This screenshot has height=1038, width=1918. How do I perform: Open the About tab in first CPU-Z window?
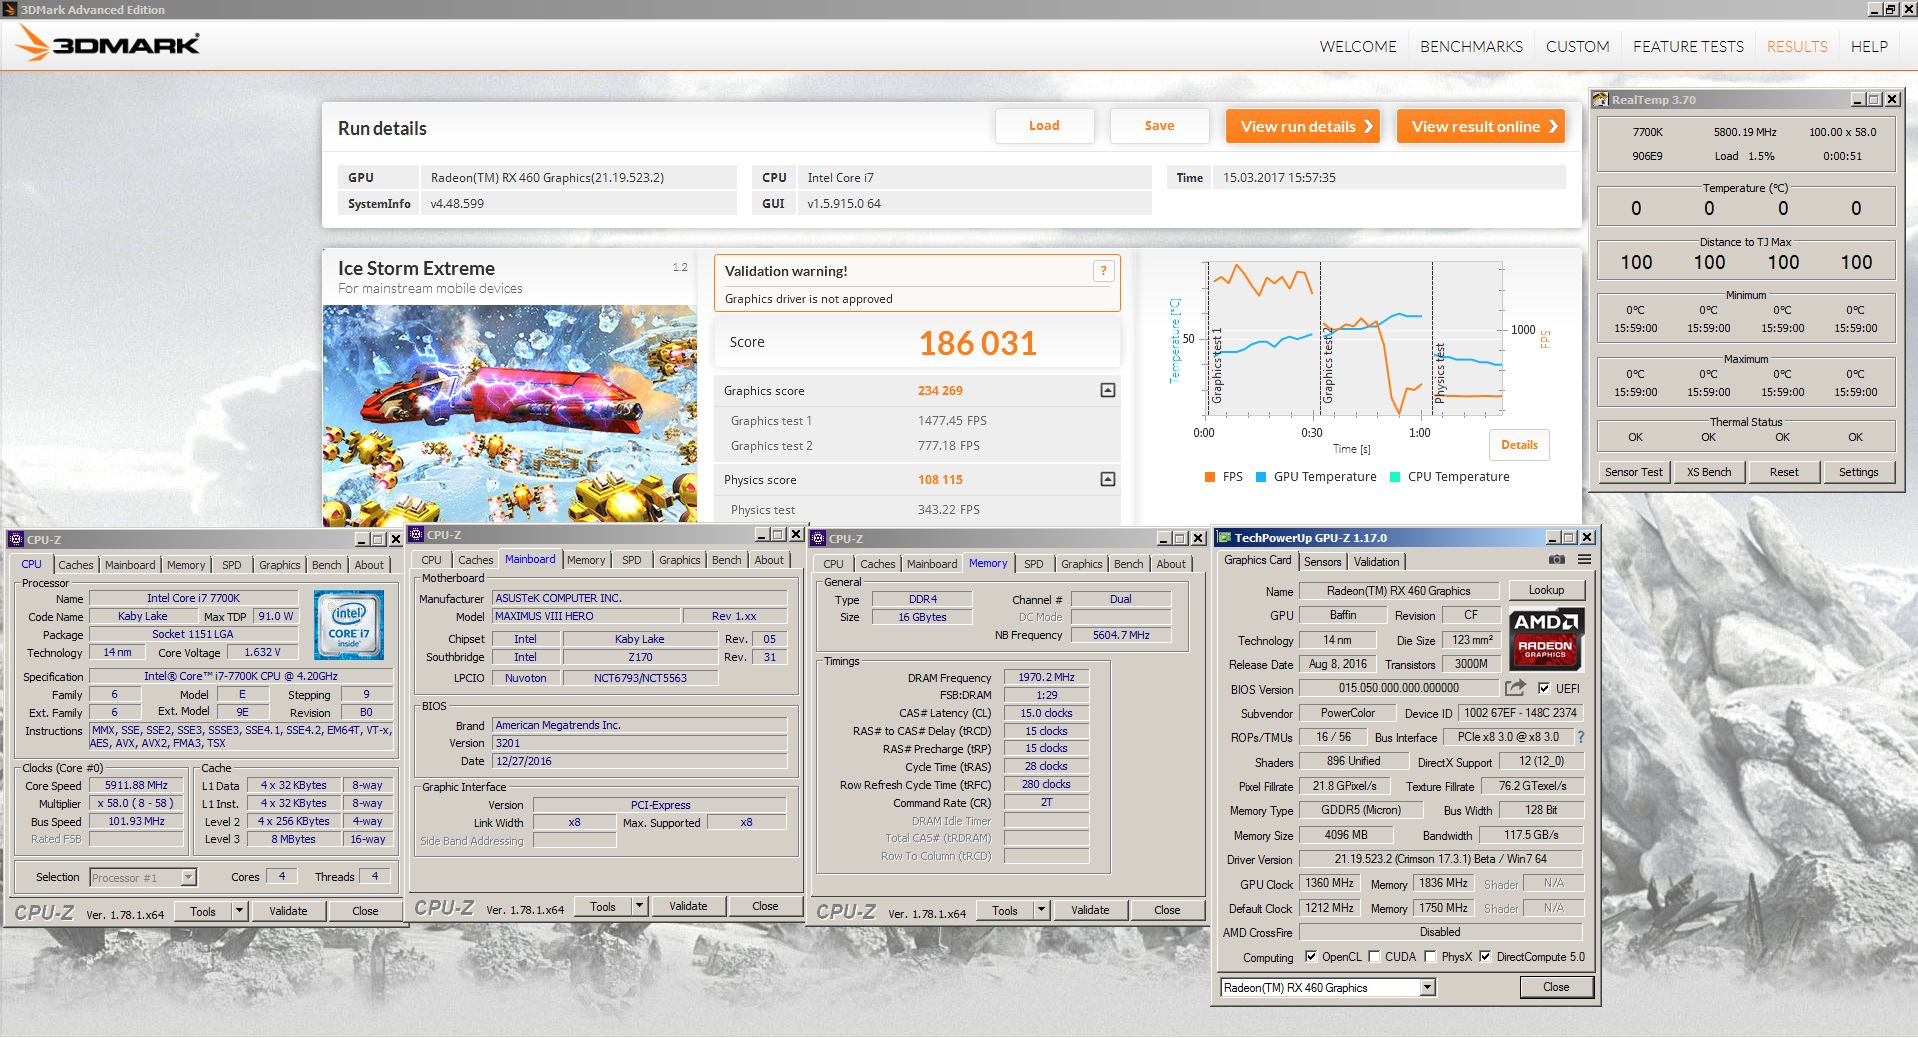click(369, 565)
